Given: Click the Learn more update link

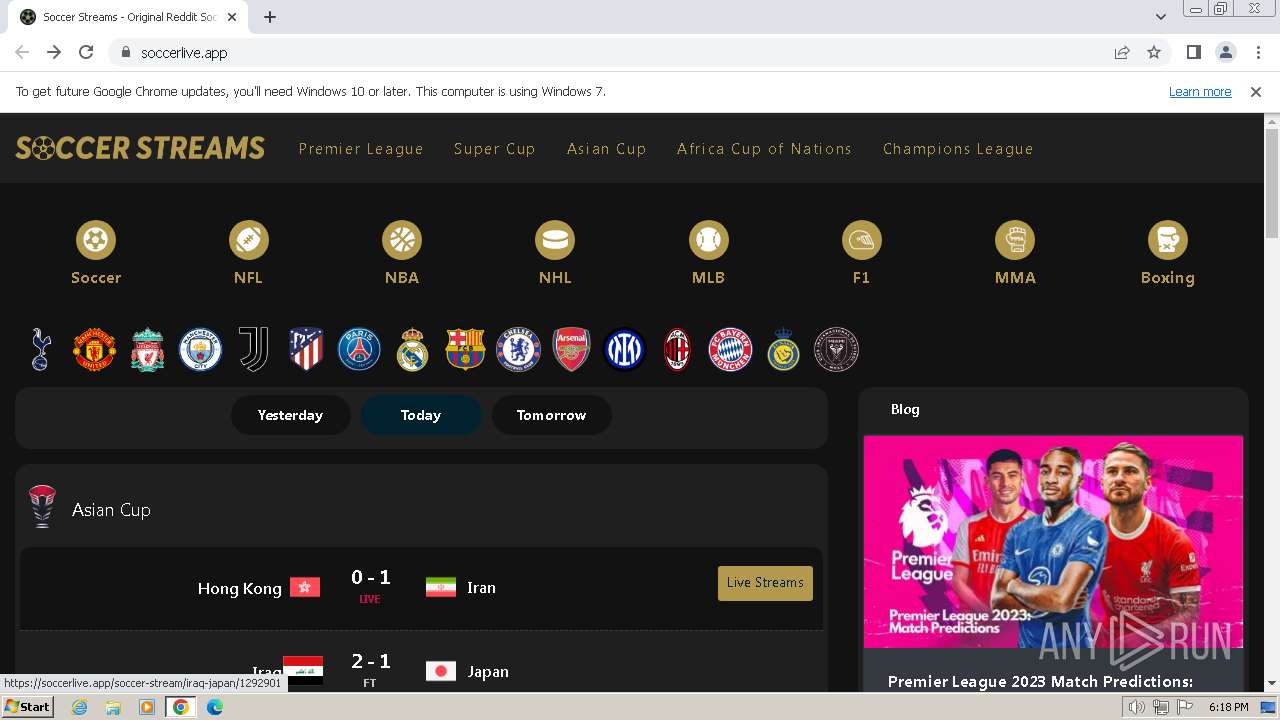Looking at the screenshot, I should 1200,92.
